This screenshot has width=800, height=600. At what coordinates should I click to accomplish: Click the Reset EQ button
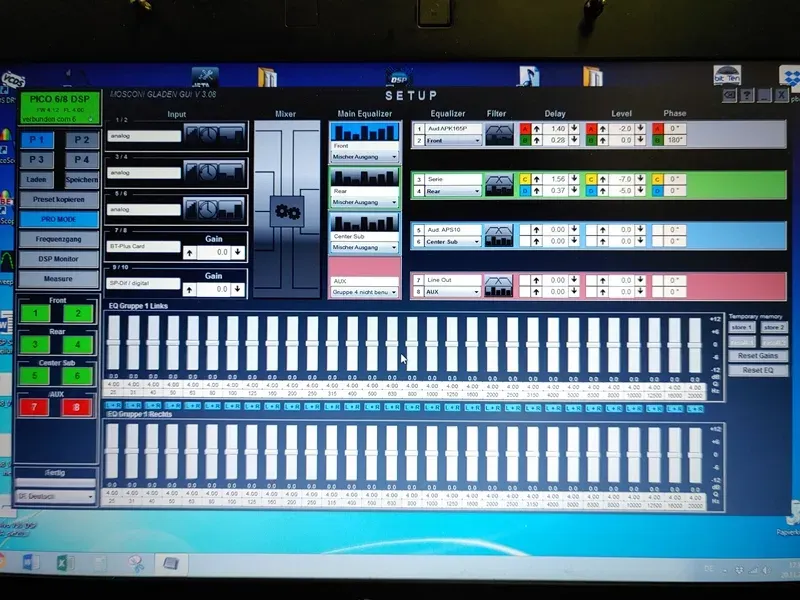pos(758,370)
